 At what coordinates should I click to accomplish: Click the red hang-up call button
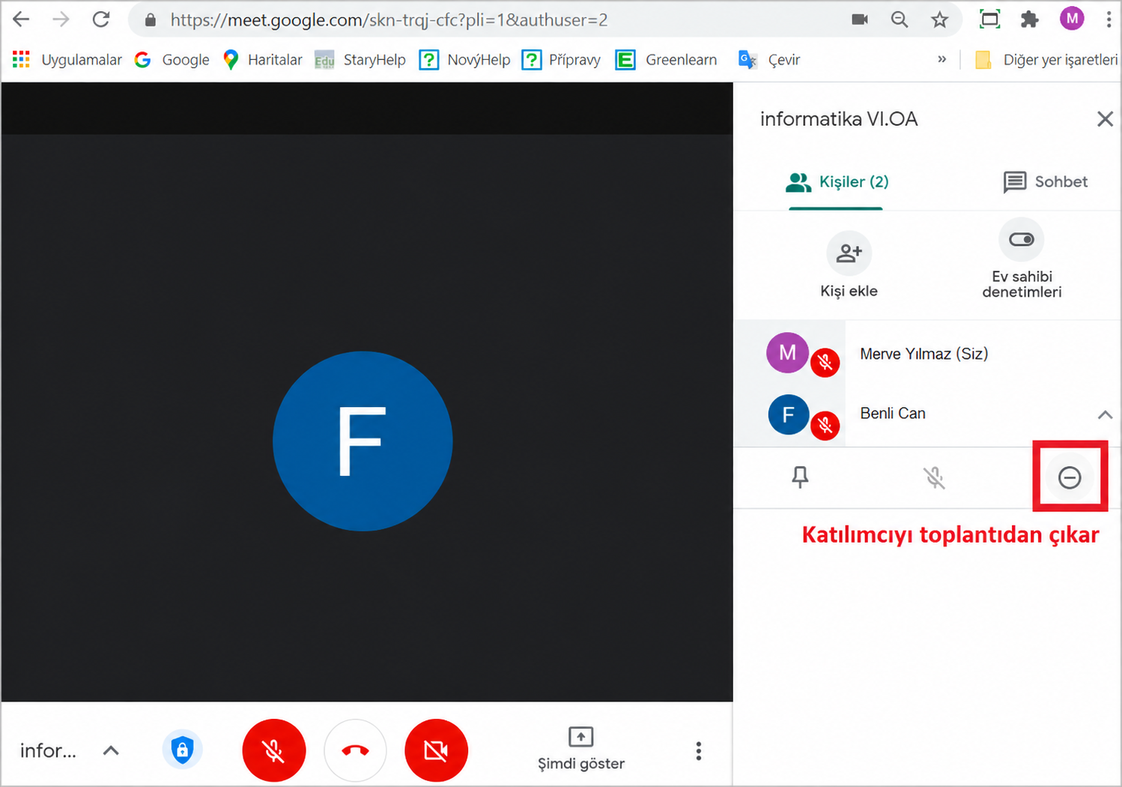pyautogui.click(x=355, y=751)
